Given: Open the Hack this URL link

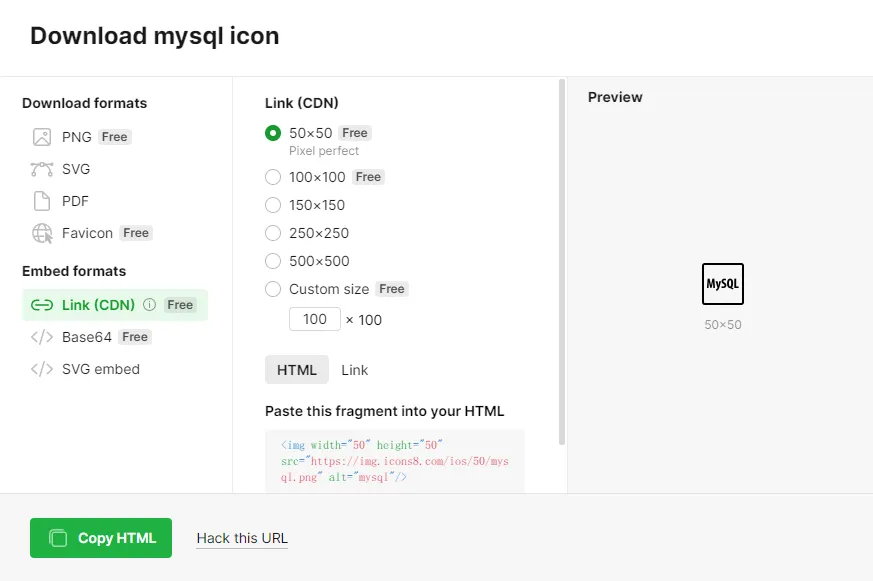Looking at the screenshot, I should [242, 538].
